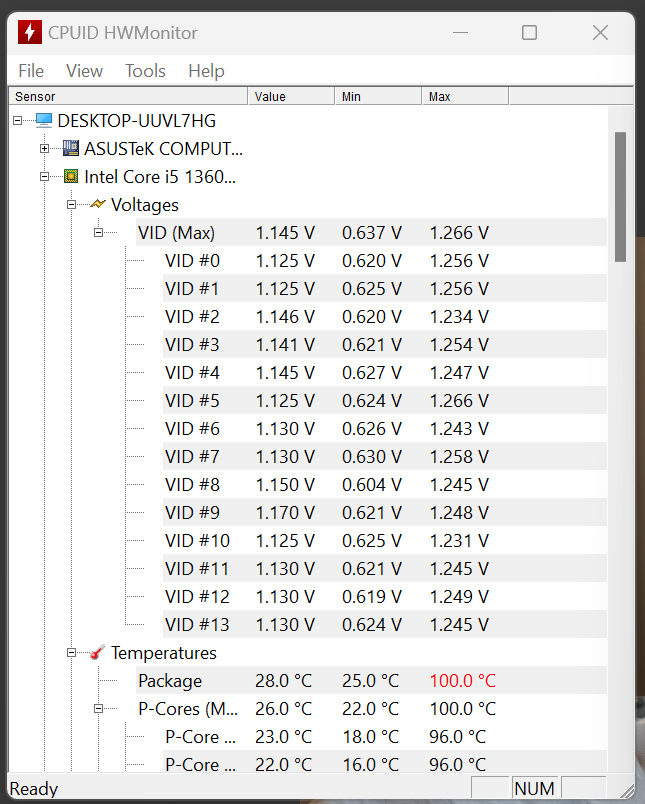Image resolution: width=645 pixels, height=804 pixels.
Task: Maximize the HWMonitor window
Action: coord(529,33)
